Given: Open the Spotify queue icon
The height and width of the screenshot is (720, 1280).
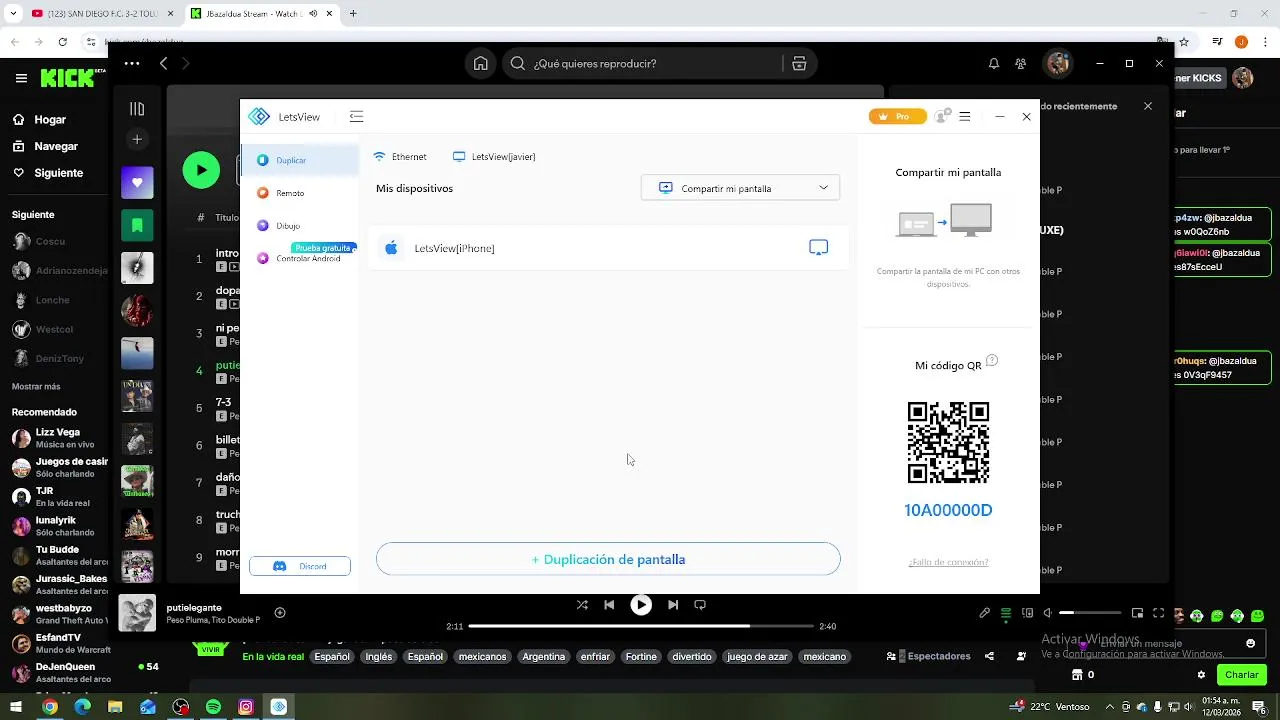Looking at the screenshot, I should tap(1006, 613).
